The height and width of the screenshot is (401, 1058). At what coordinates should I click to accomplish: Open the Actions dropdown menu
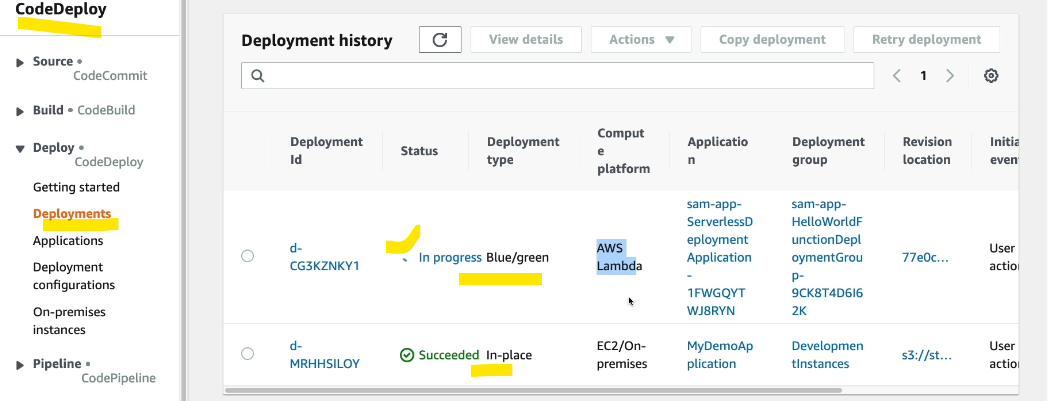click(x=641, y=40)
